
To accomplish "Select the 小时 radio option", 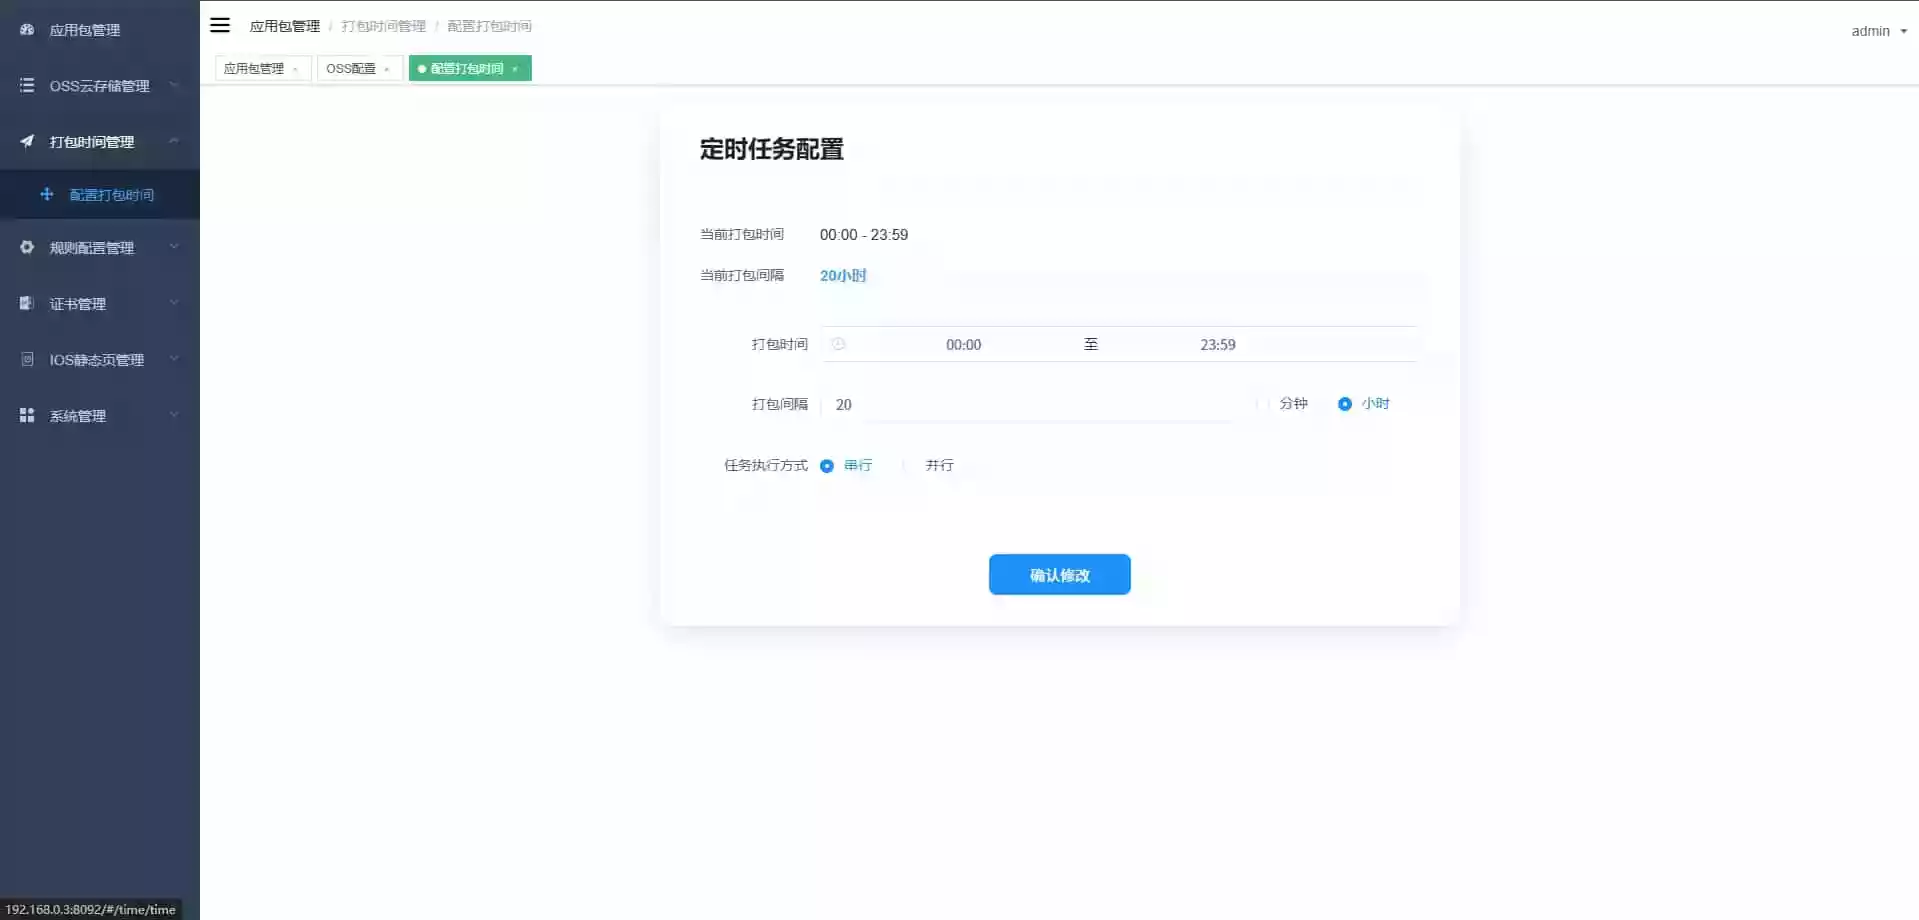I will coord(1344,404).
